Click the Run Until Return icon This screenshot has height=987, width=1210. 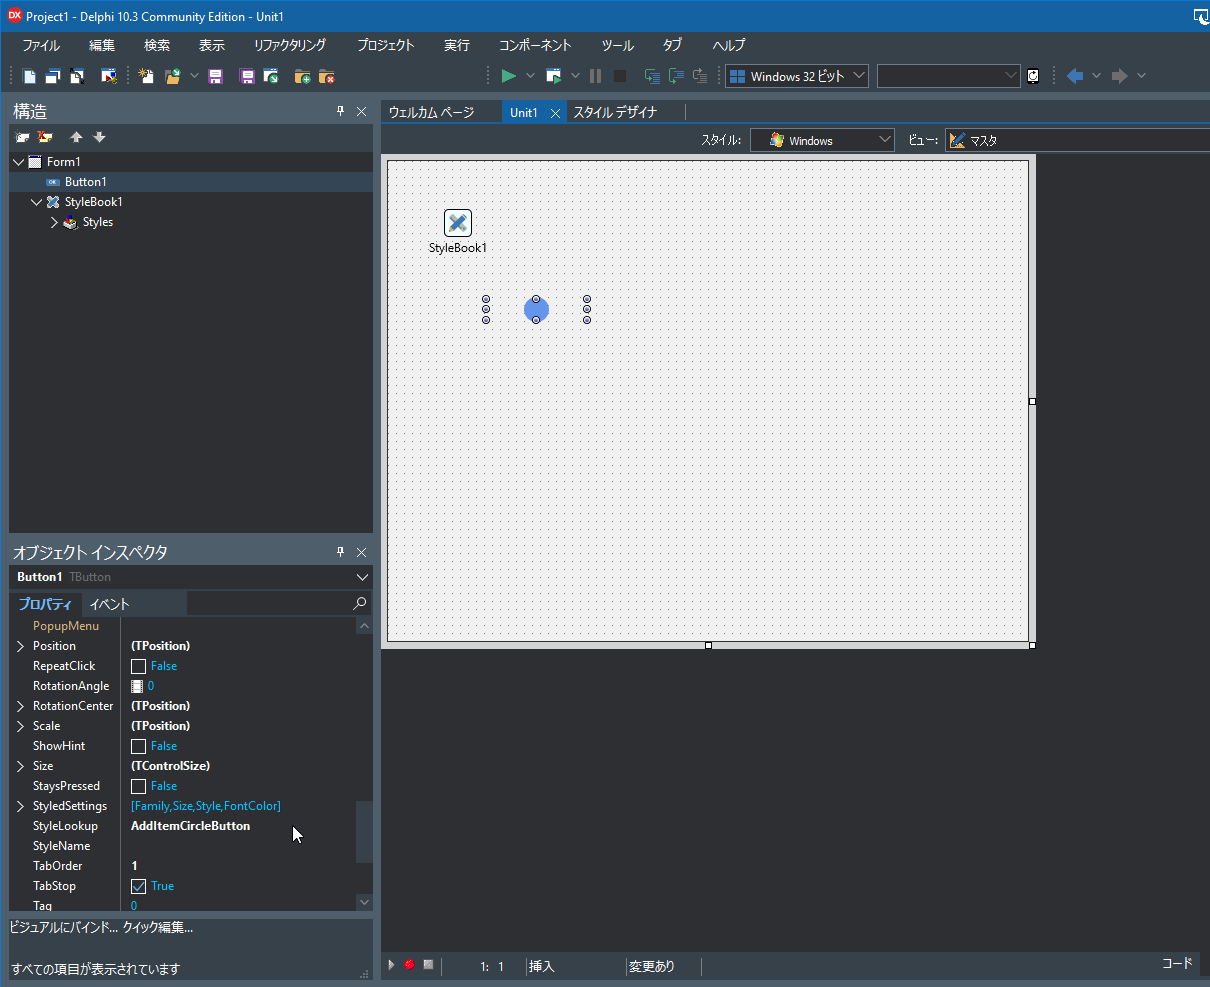(700, 76)
